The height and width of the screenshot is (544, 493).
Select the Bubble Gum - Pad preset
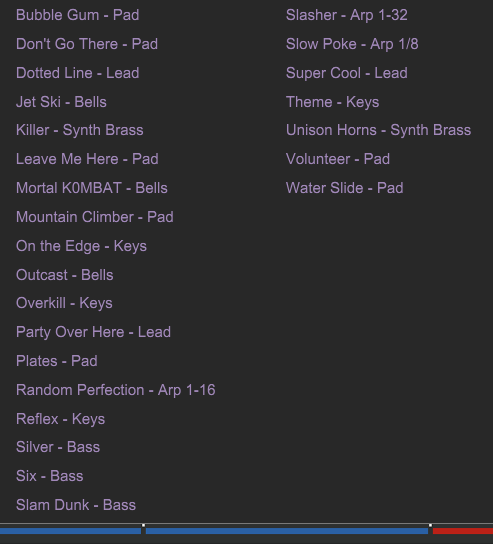(x=78, y=15)
